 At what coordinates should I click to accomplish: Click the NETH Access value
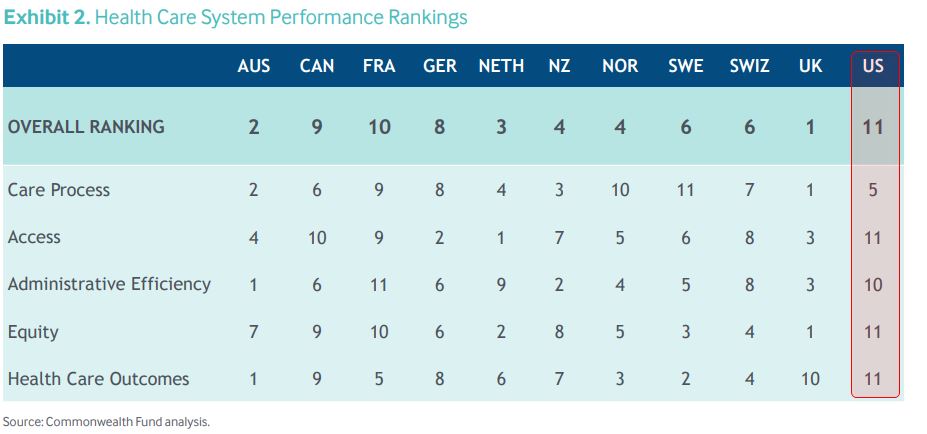tap(501, 237)
